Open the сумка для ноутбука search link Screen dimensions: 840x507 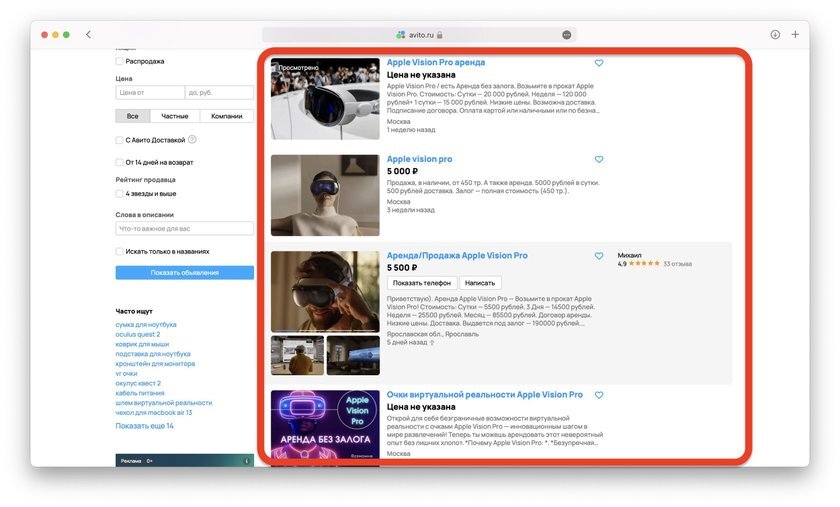click(146, 324)
